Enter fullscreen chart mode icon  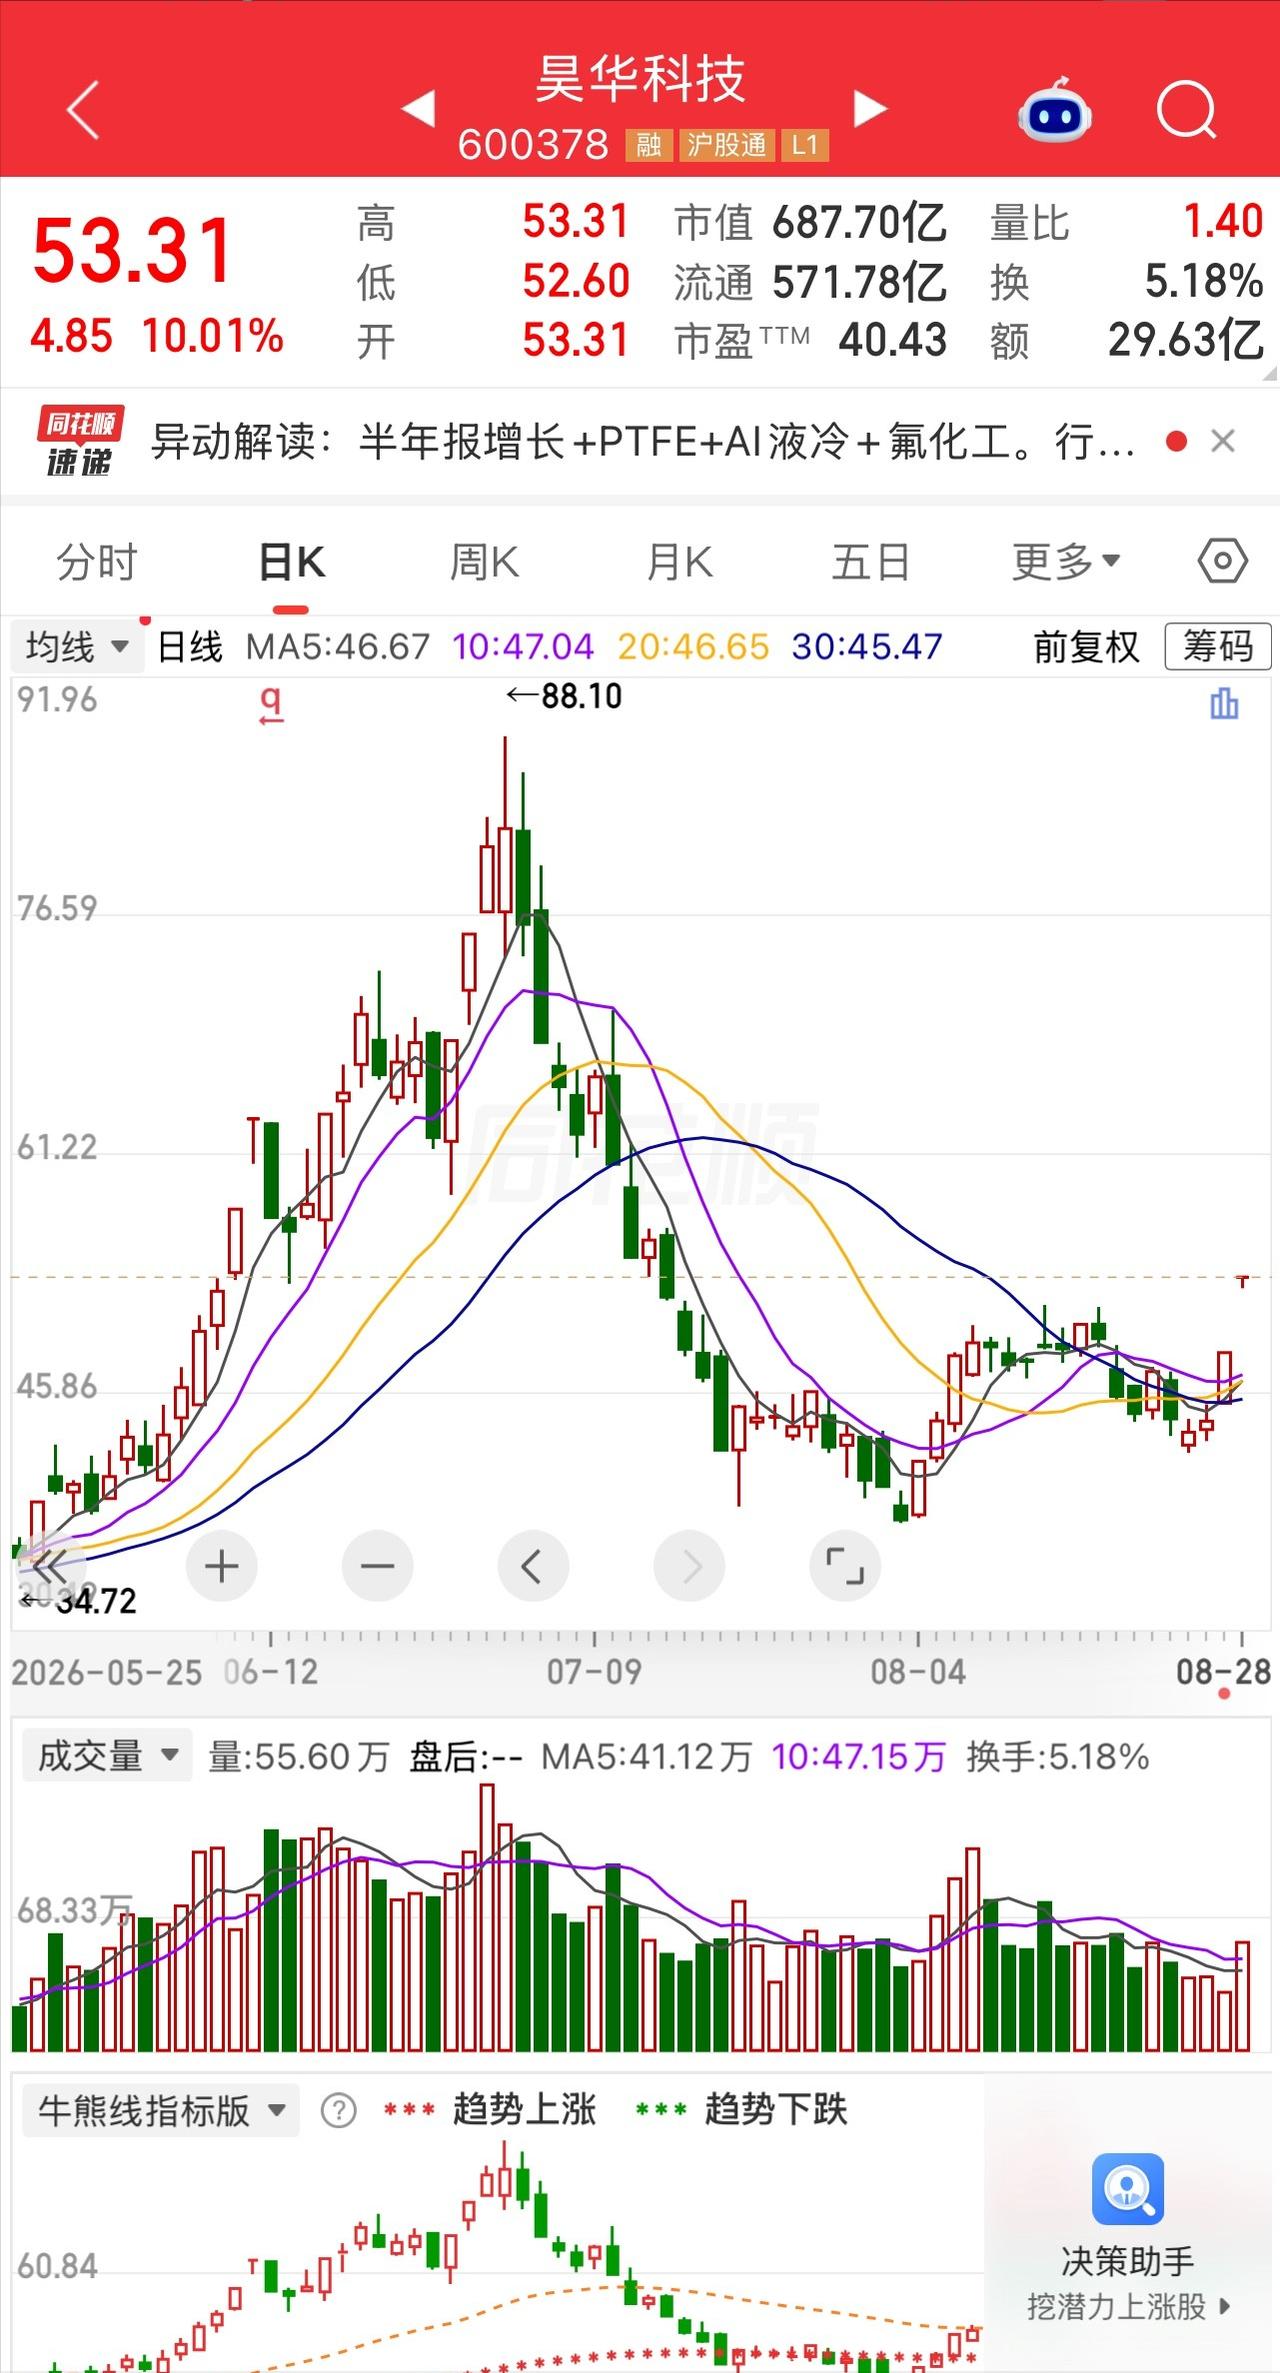point(844,1566)
